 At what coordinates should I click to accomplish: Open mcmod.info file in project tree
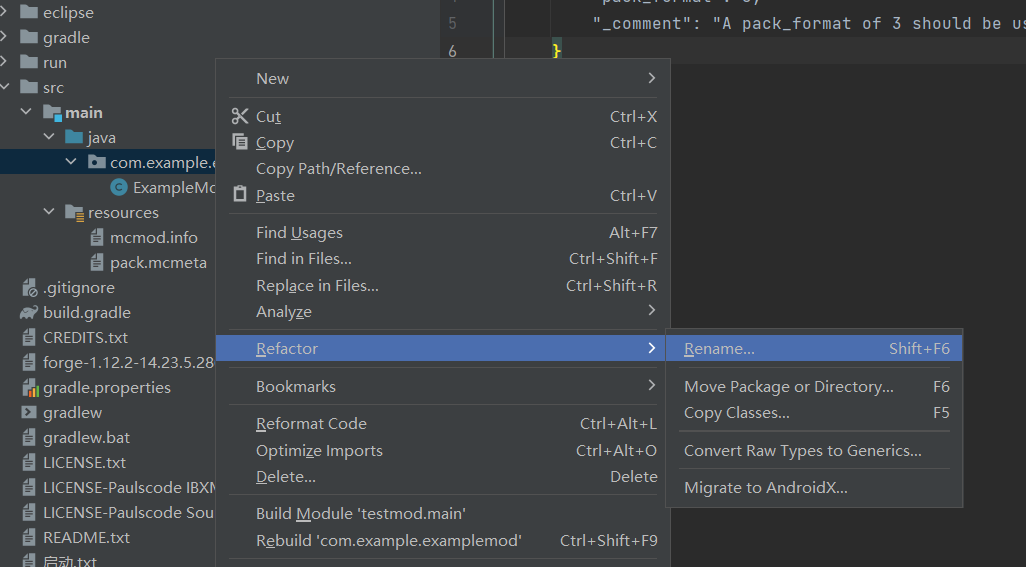tap(153, 237)
